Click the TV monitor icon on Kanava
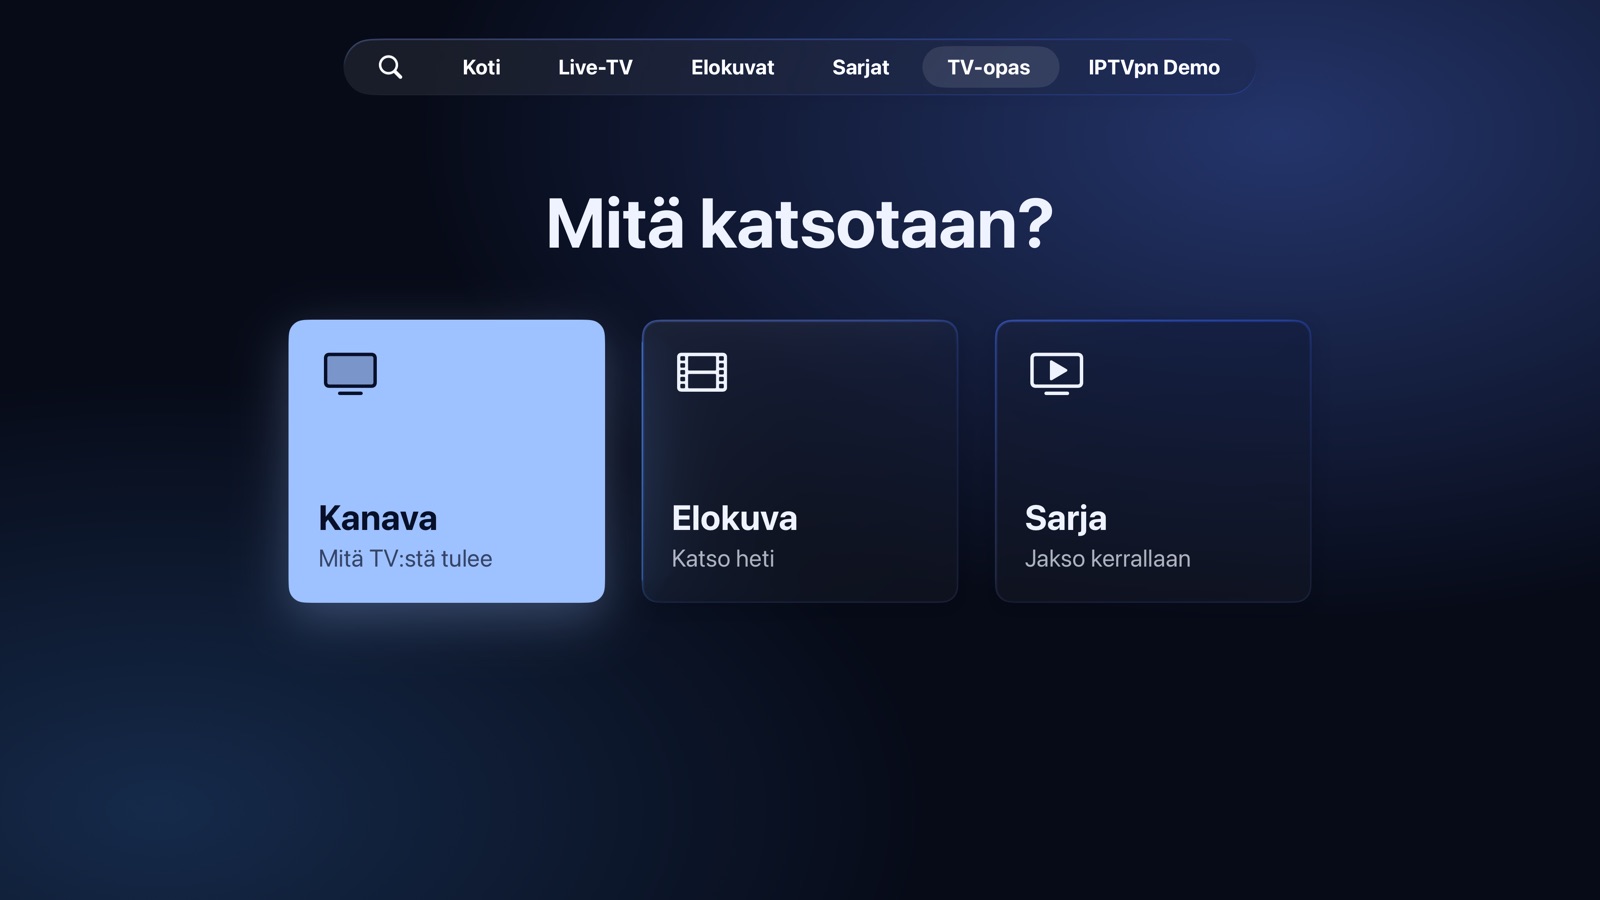This screenshot has width=1600, height=900. point(350,373)
